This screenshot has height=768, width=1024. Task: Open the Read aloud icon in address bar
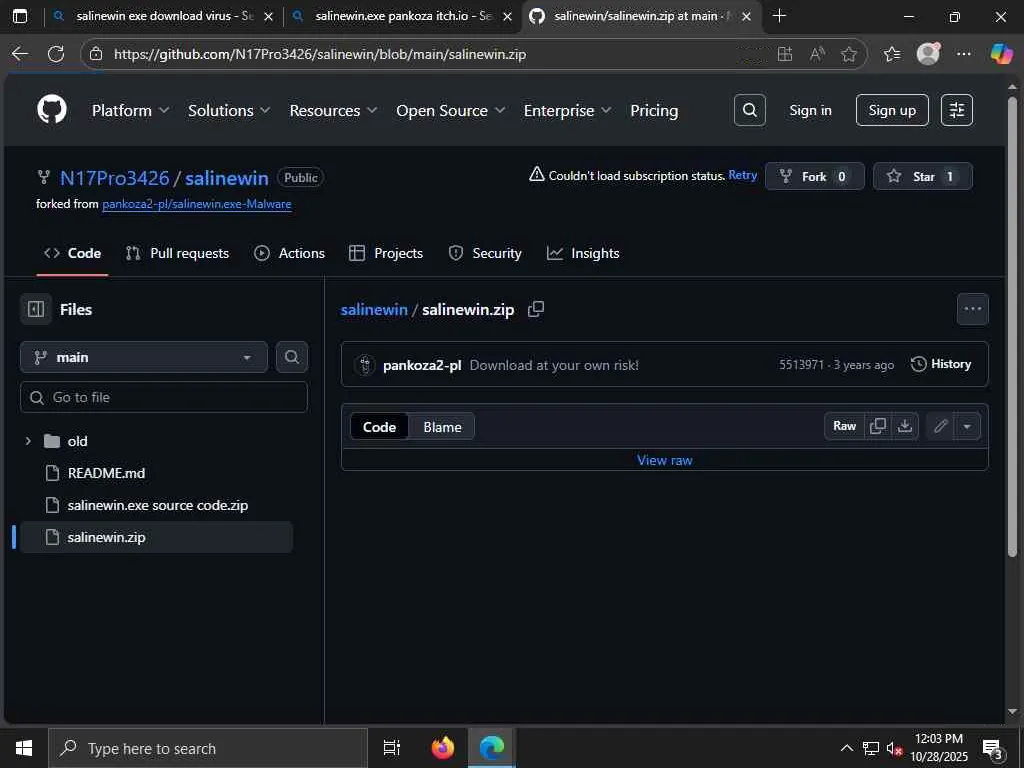[x=816, y=54]
